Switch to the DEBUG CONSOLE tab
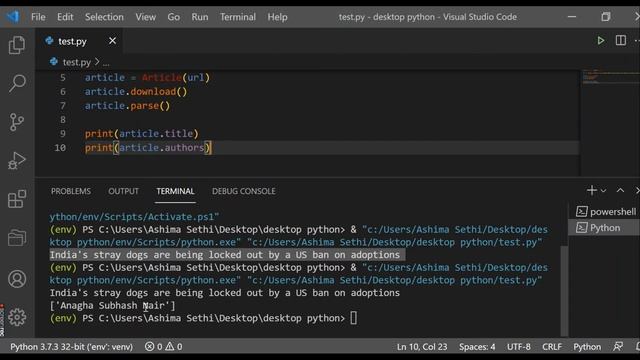This screenshot has width=640, height=360. point(244,191)
